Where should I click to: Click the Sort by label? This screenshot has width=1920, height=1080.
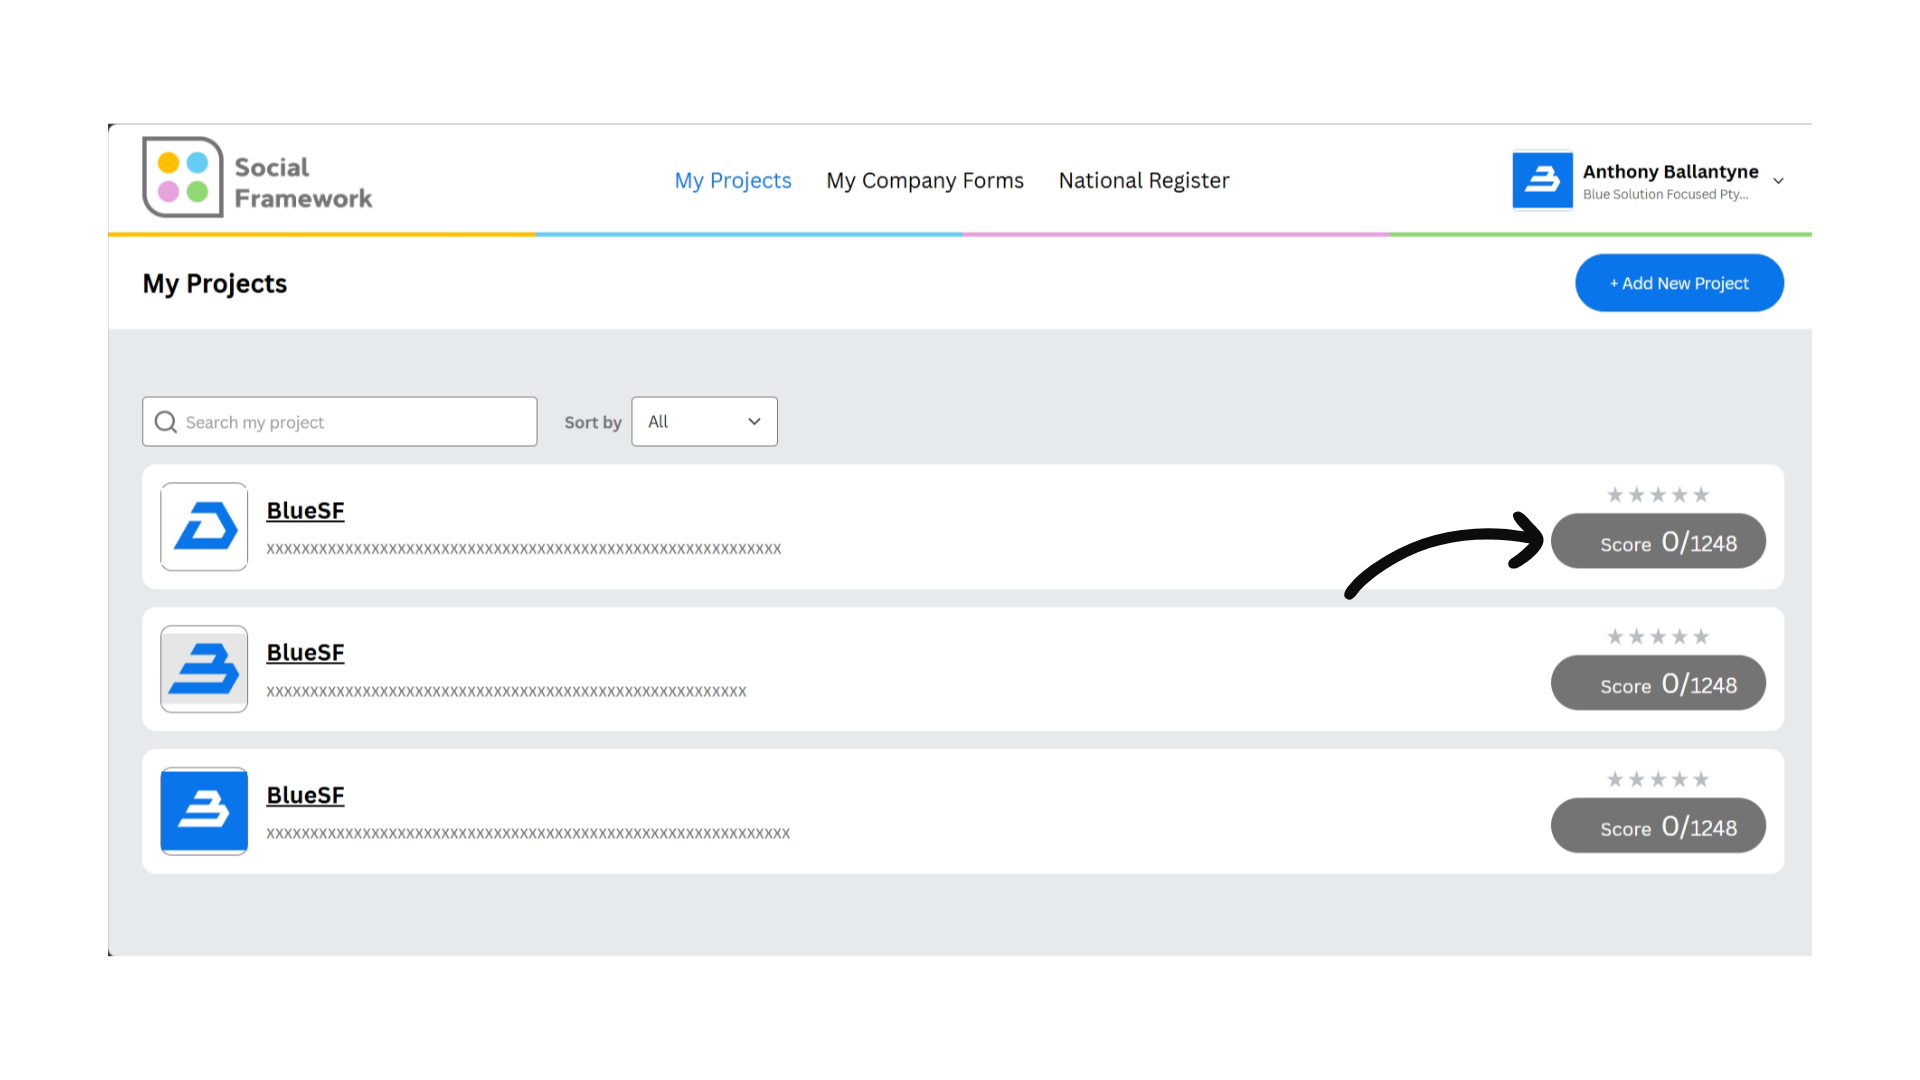coord(593,422)
